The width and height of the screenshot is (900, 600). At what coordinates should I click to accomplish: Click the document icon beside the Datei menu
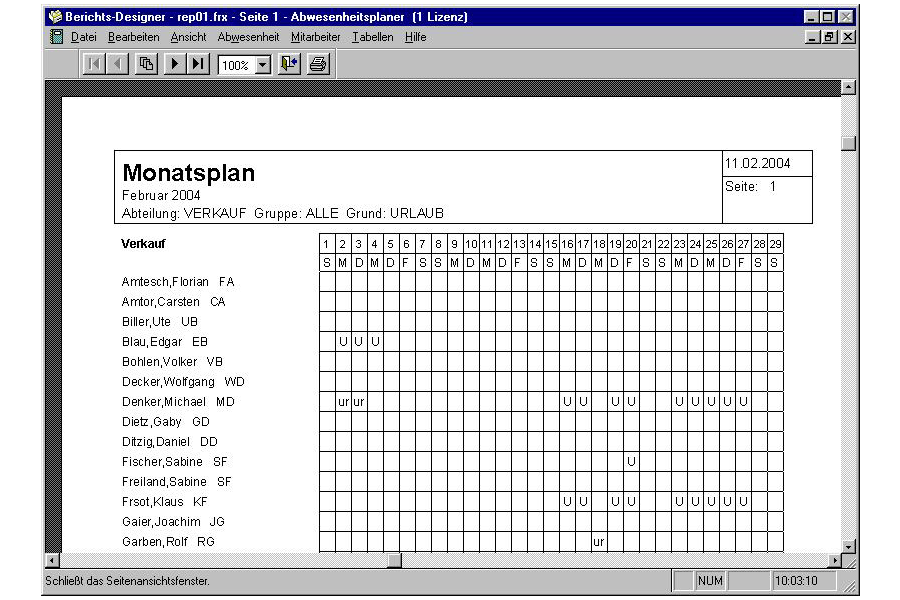click(x=57, y=37)
